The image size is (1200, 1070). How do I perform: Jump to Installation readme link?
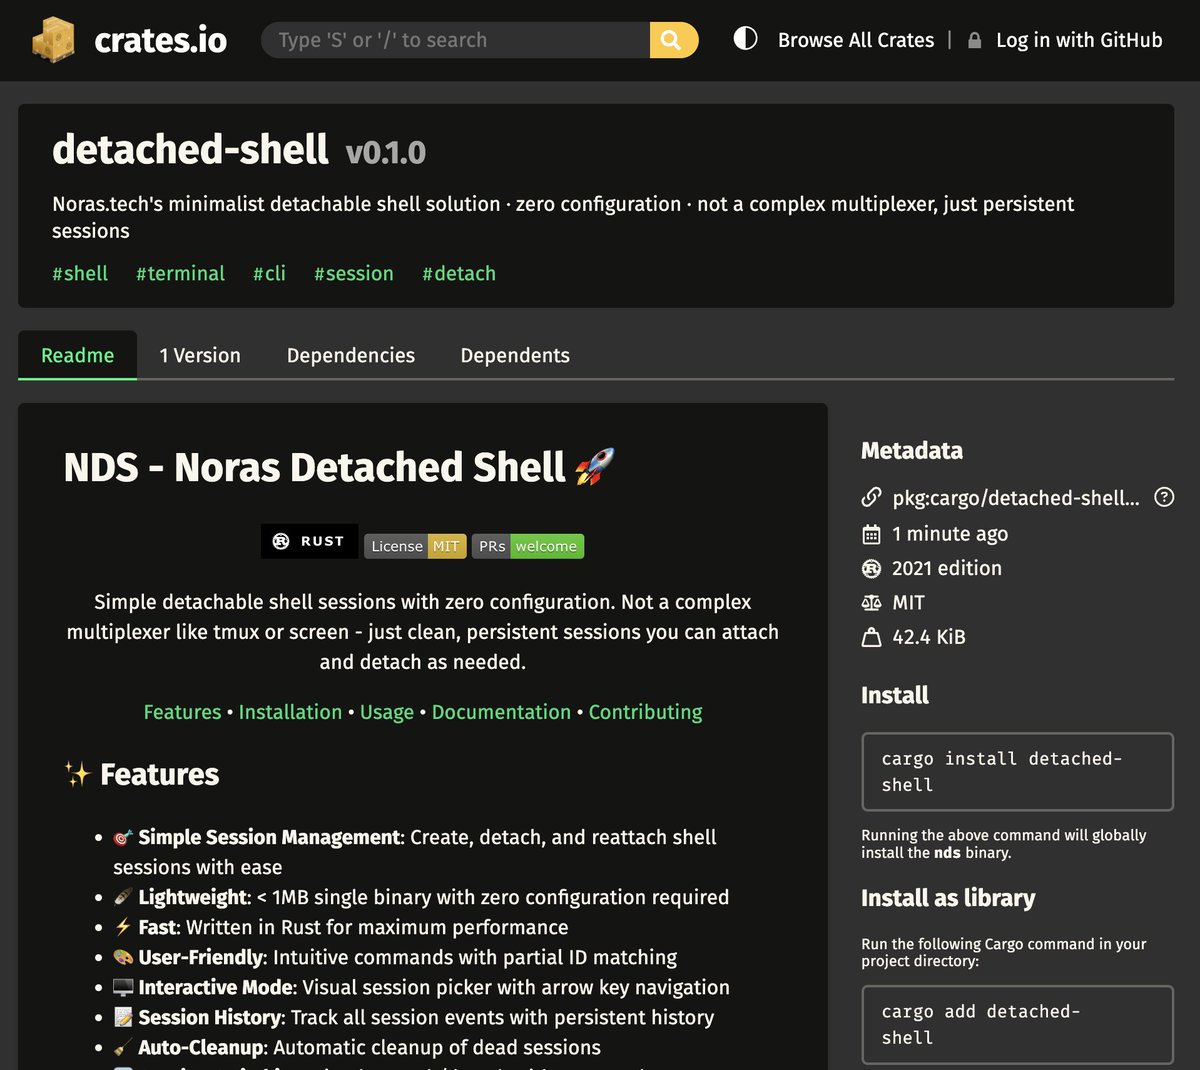point(290,712)
